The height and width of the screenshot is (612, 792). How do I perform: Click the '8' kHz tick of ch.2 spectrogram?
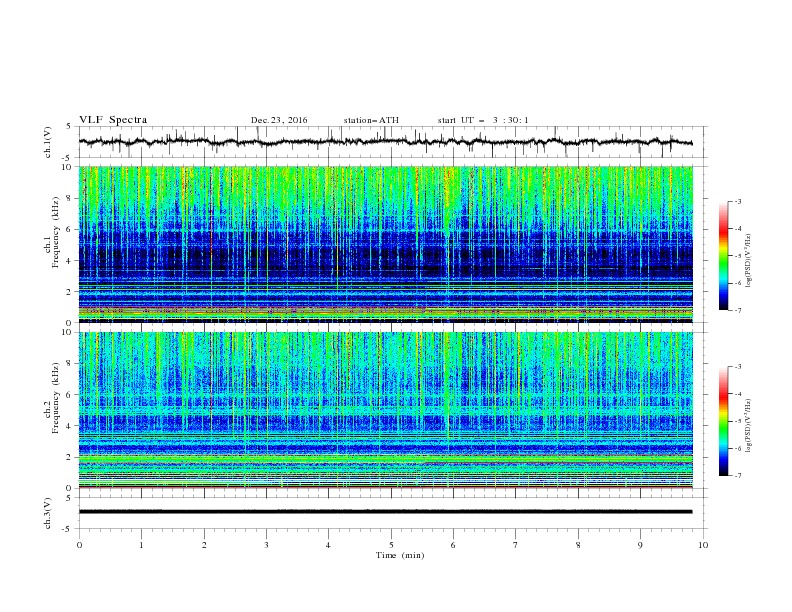pyautogui.click(x=70, y=364)
